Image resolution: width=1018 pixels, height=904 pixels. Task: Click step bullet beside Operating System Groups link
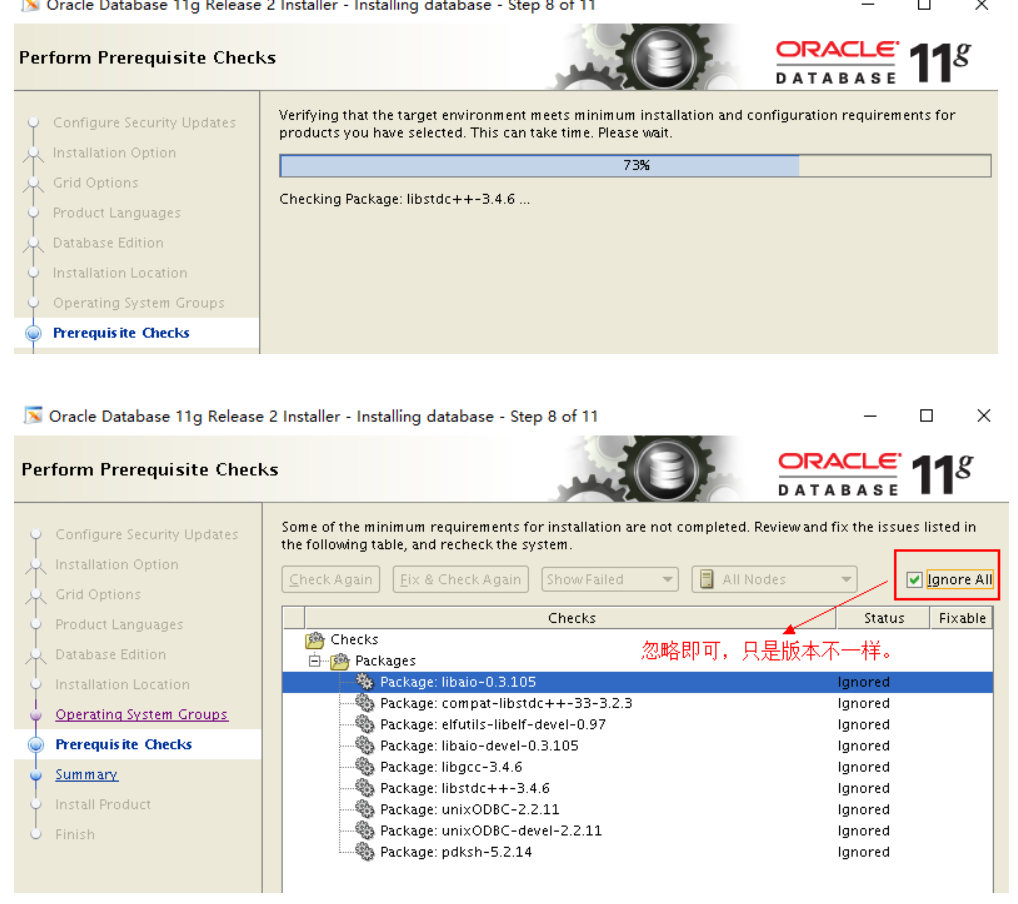pos(36,715)
